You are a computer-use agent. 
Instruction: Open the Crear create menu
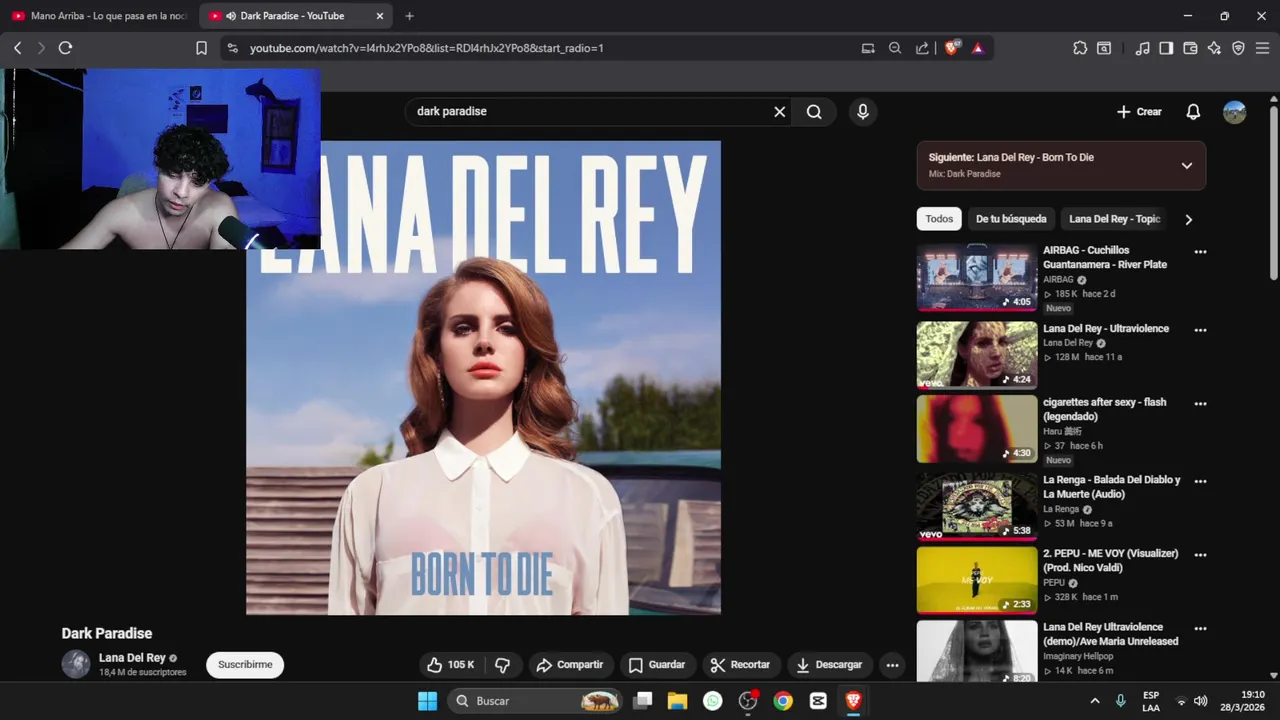pos(1139,112)
